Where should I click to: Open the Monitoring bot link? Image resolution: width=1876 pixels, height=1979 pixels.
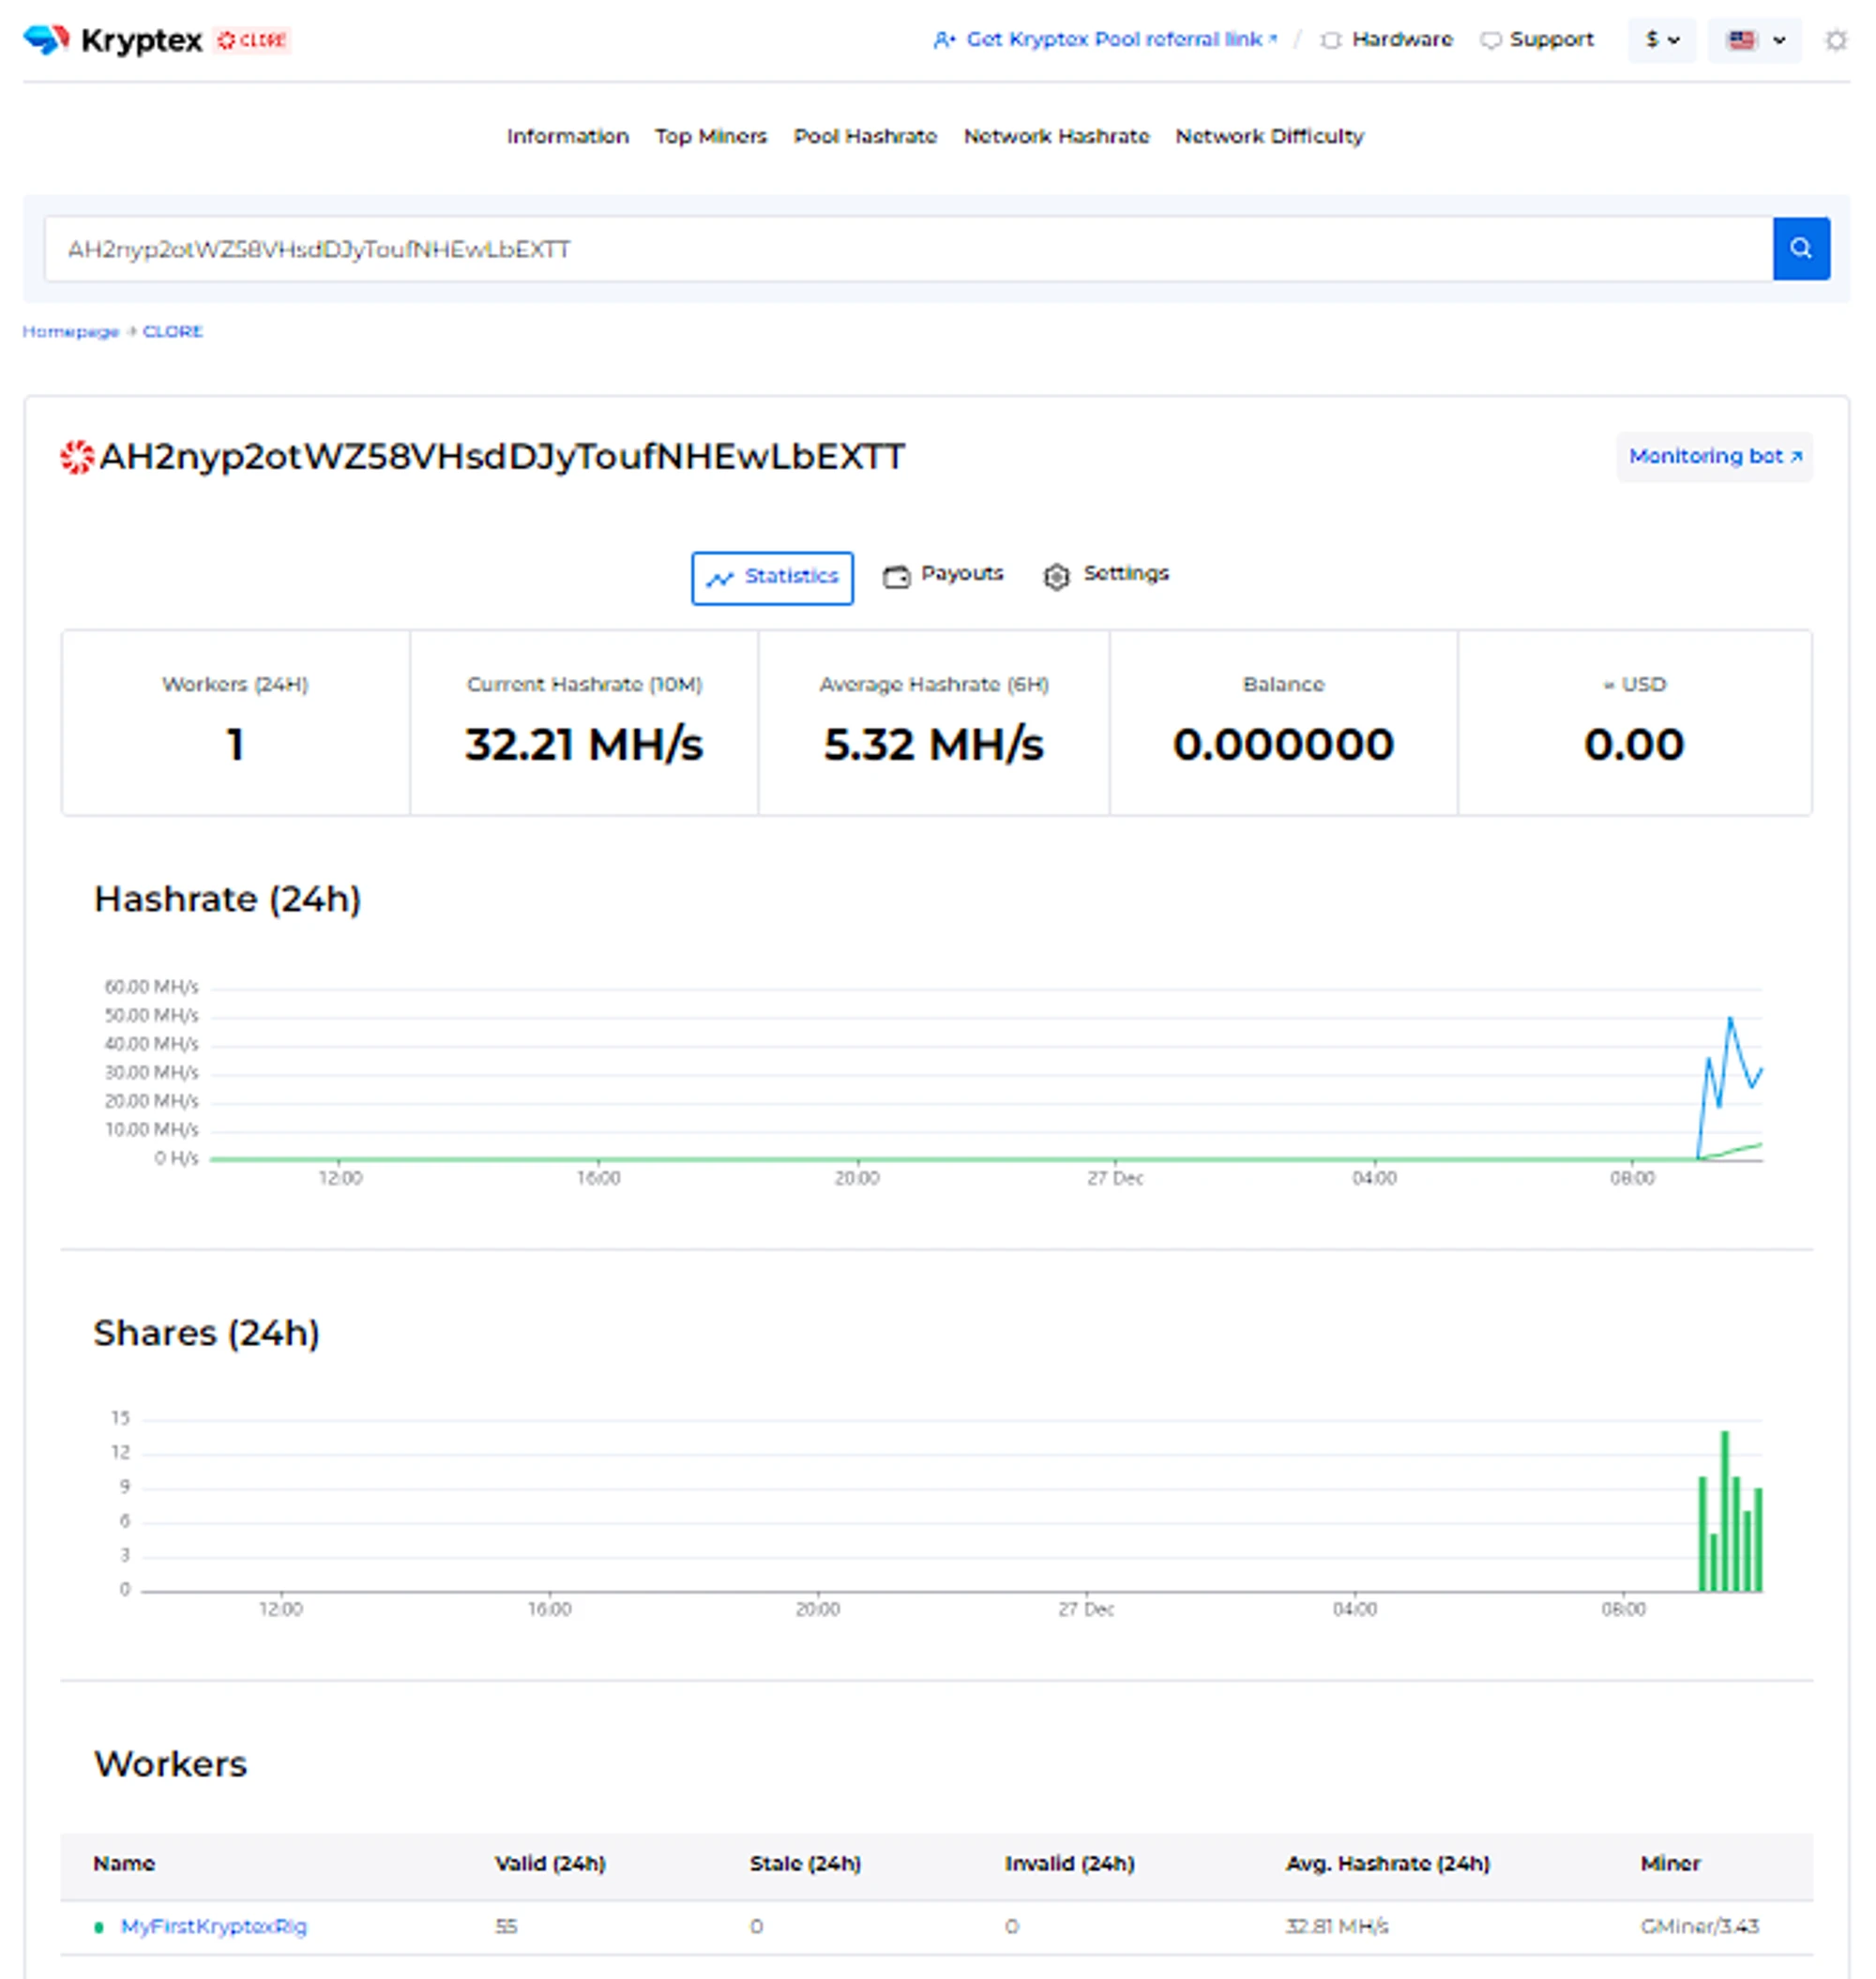(x=1714, y=457)
